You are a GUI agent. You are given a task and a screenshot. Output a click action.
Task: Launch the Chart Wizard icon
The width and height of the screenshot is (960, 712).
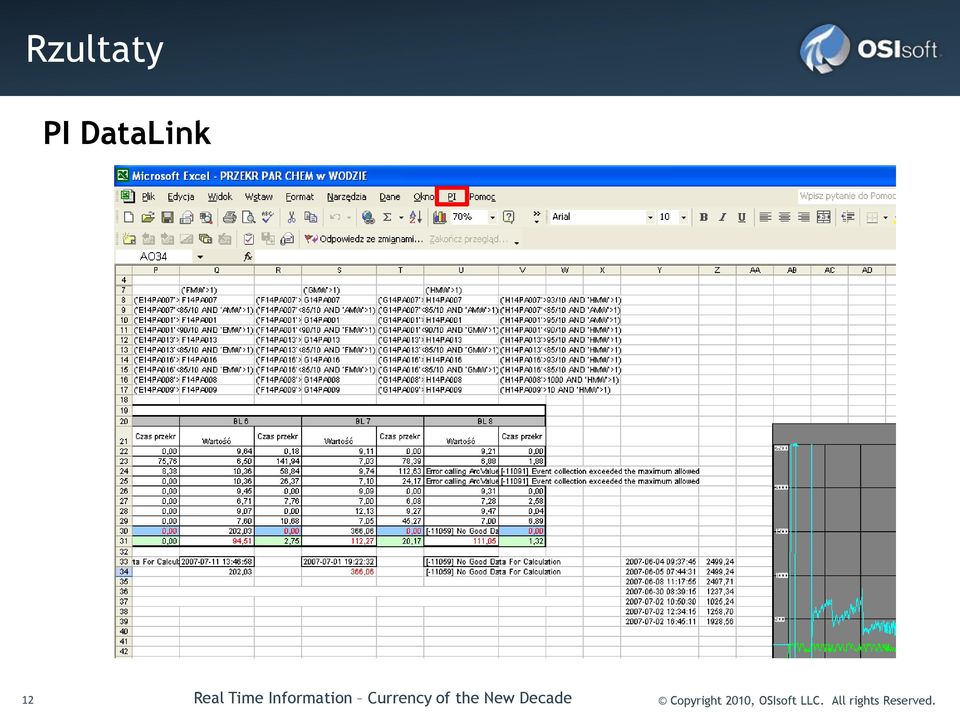440,217
